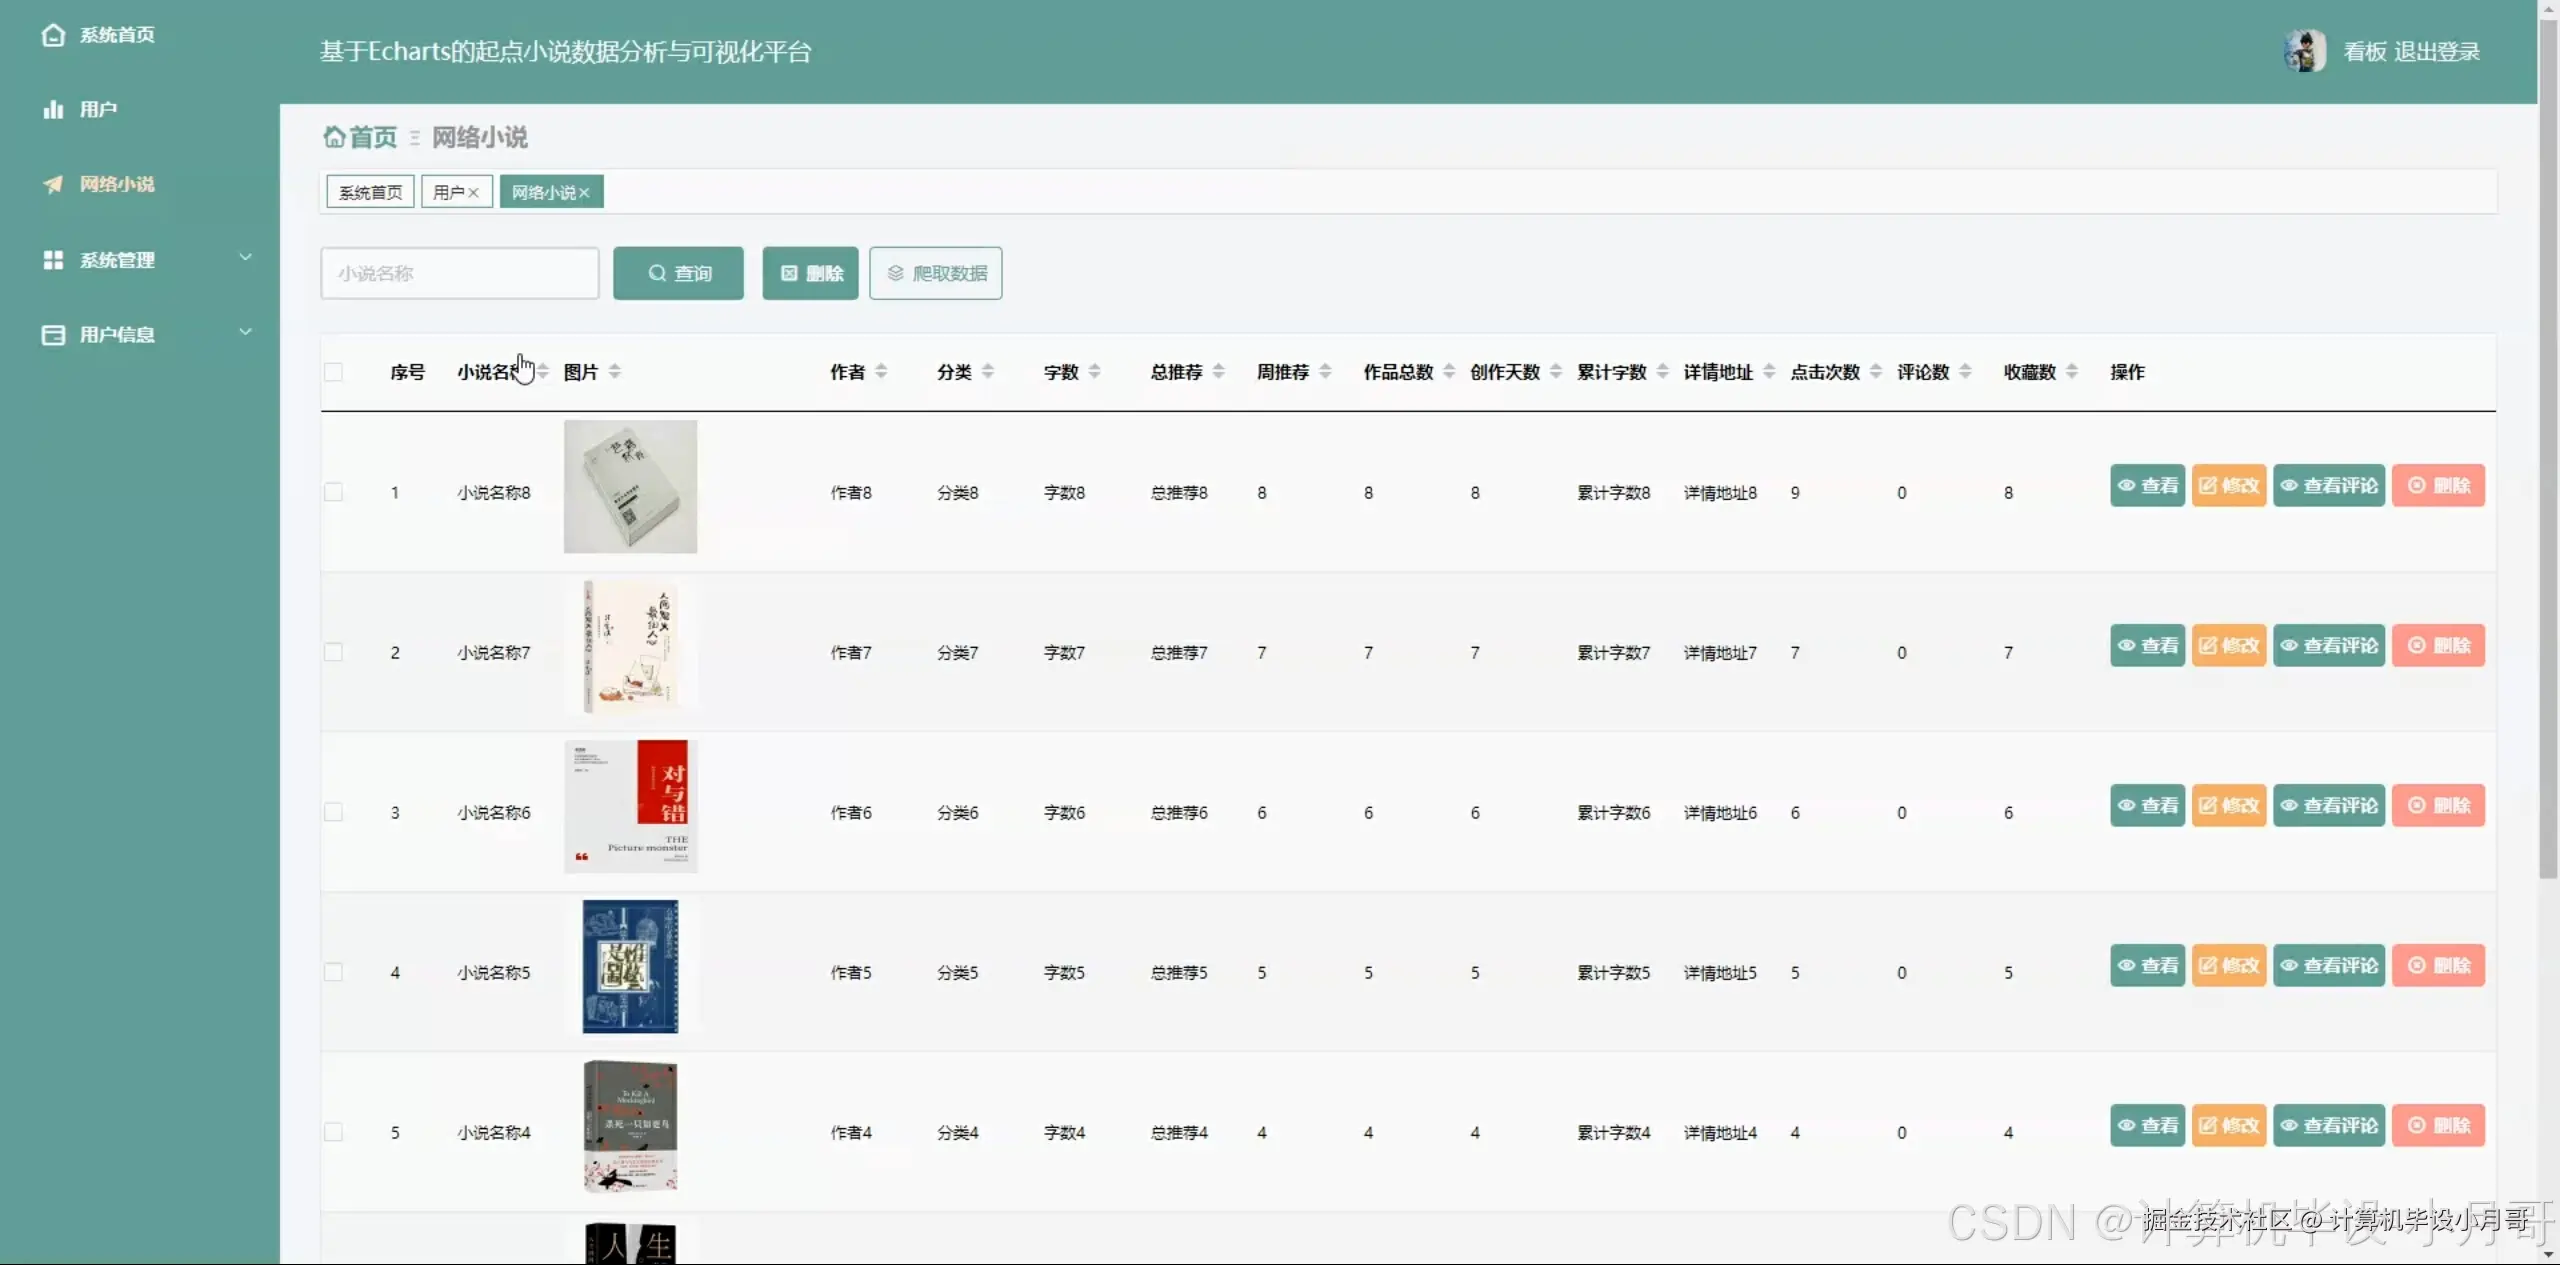Switch to the 系统首页 tab
The image size is (2560, 1265).
[x=370, y=192]
